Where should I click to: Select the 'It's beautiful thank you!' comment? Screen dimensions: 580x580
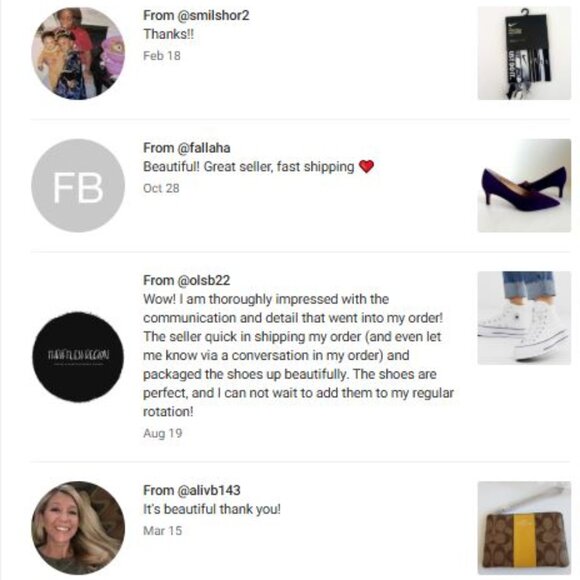tap(212, 509)
